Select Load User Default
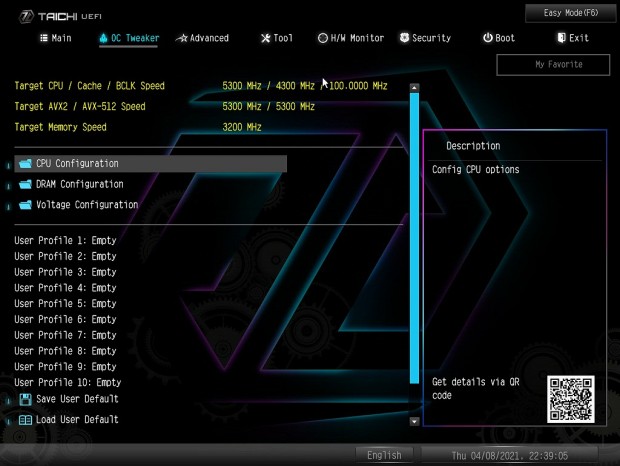The height and width of the screenshot is (466, 620). pos(77,420)
